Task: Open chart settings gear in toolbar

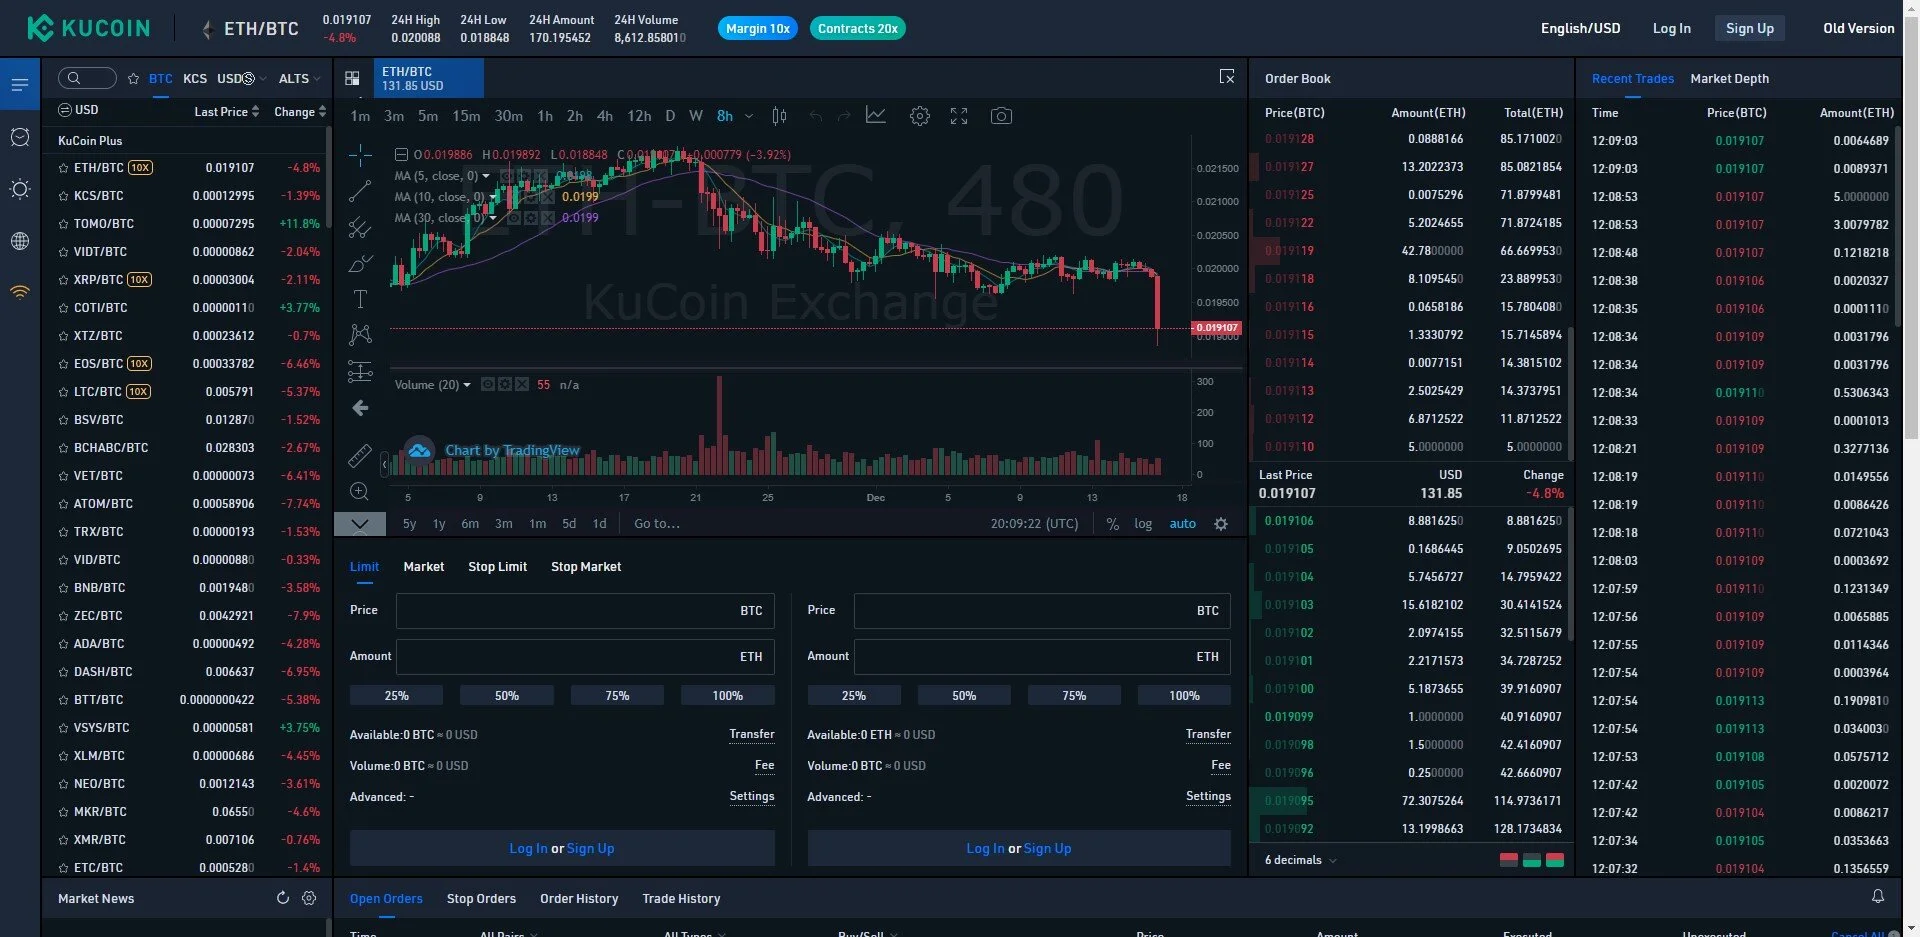Action: (920, 116)
